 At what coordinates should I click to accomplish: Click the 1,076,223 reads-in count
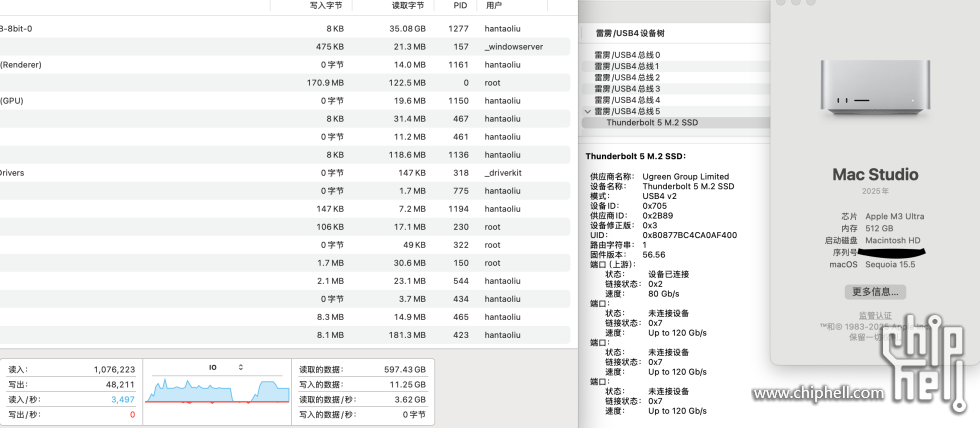pos(114,370)
